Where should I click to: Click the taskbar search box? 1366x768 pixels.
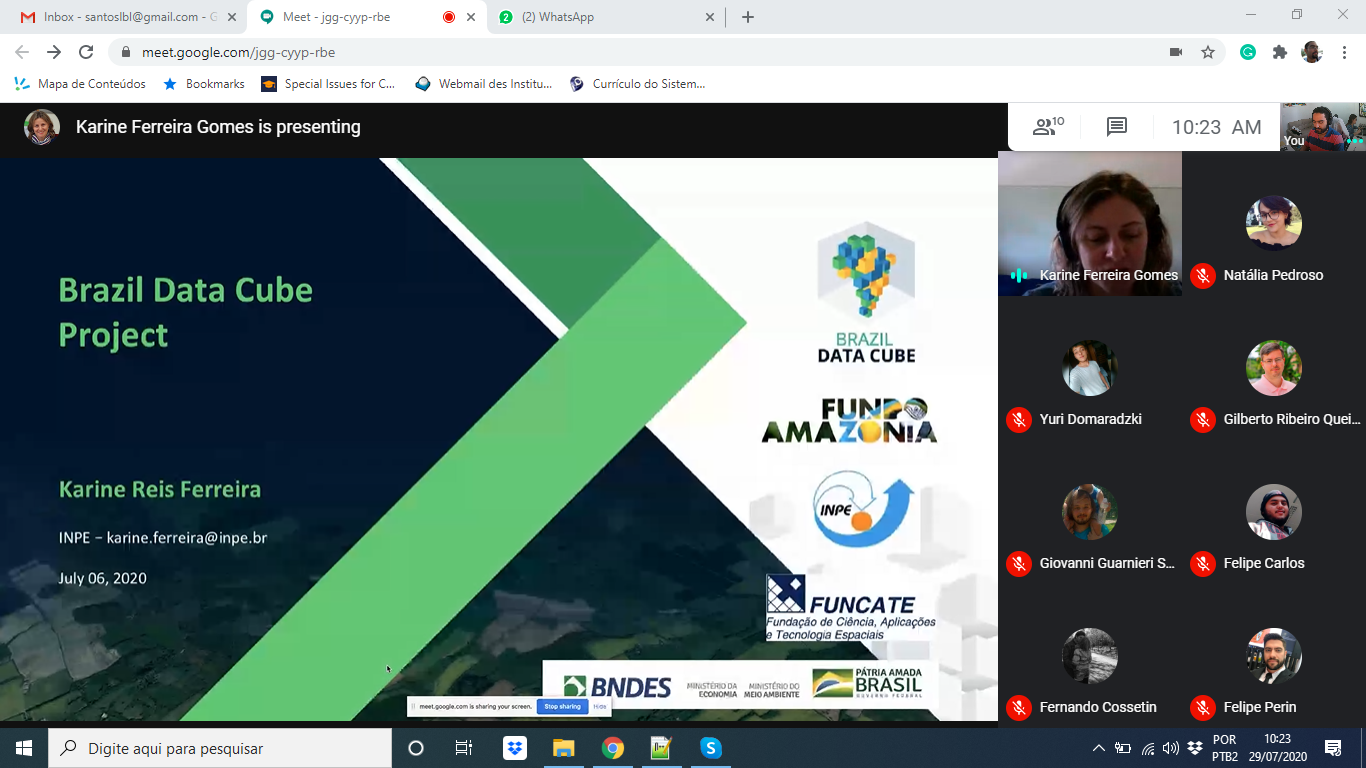coord(220,748)
